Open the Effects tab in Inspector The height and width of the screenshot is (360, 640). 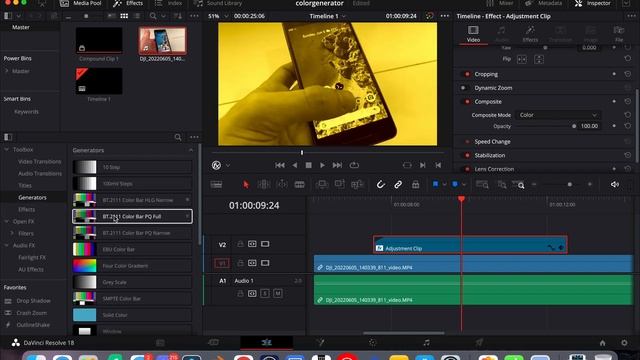530,34
